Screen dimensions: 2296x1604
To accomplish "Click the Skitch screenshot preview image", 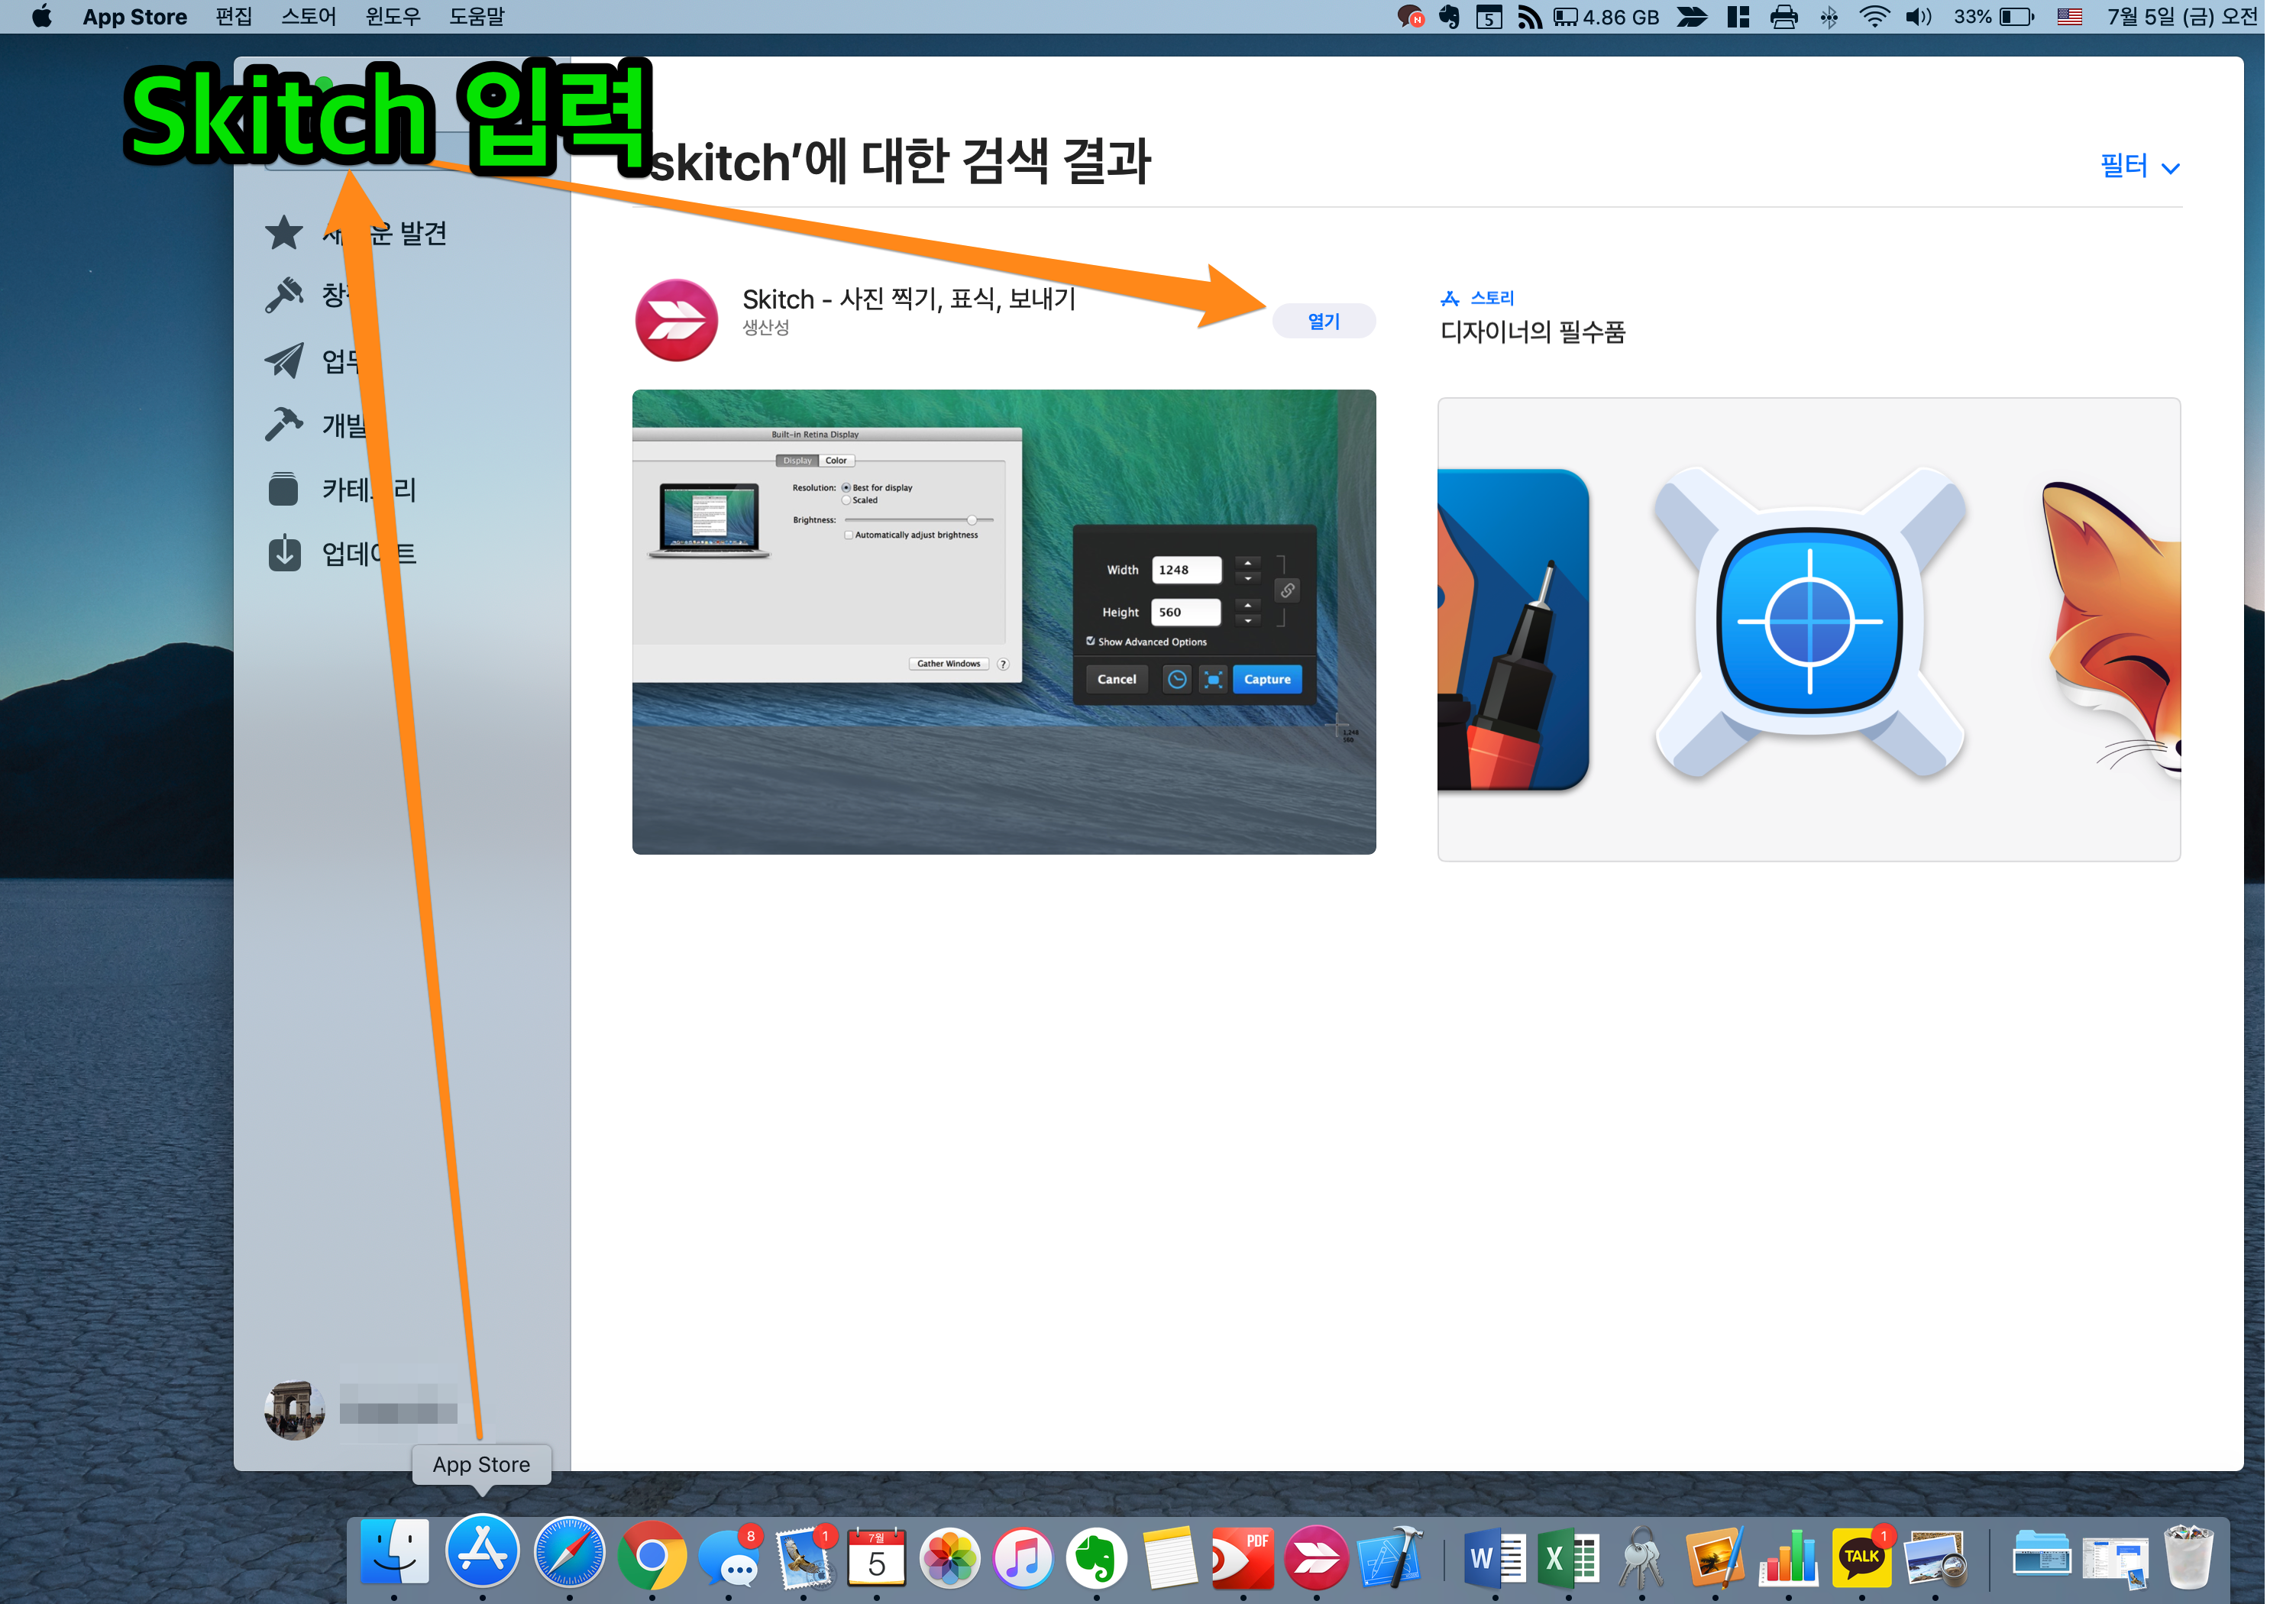I will point(1003,621).
